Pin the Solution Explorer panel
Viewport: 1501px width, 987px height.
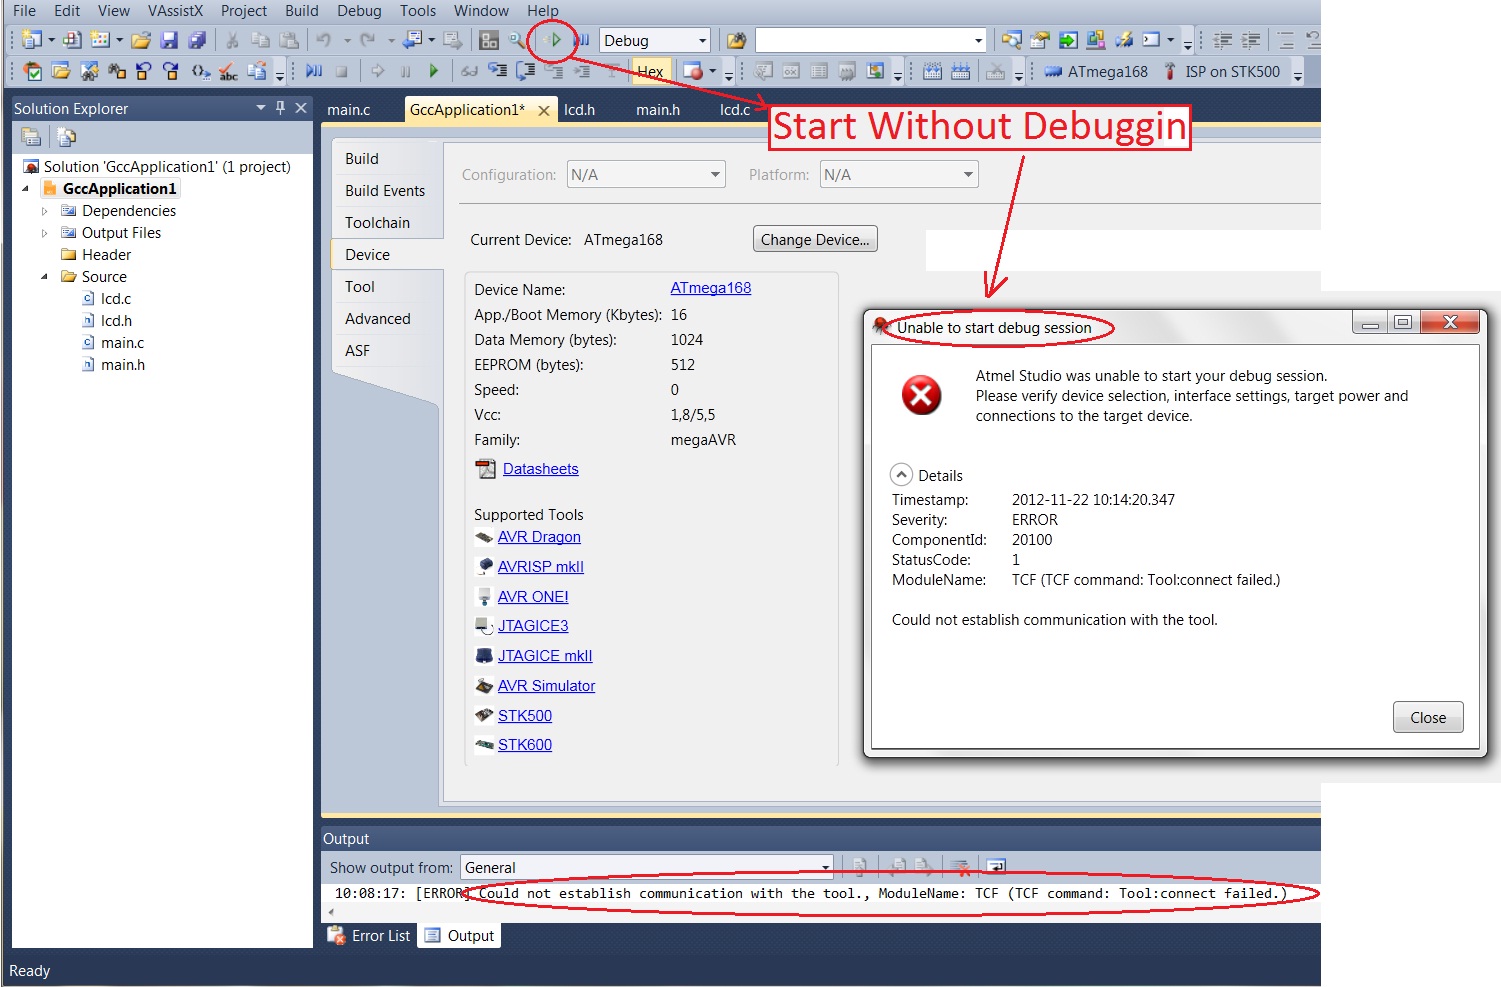(280, 108)
